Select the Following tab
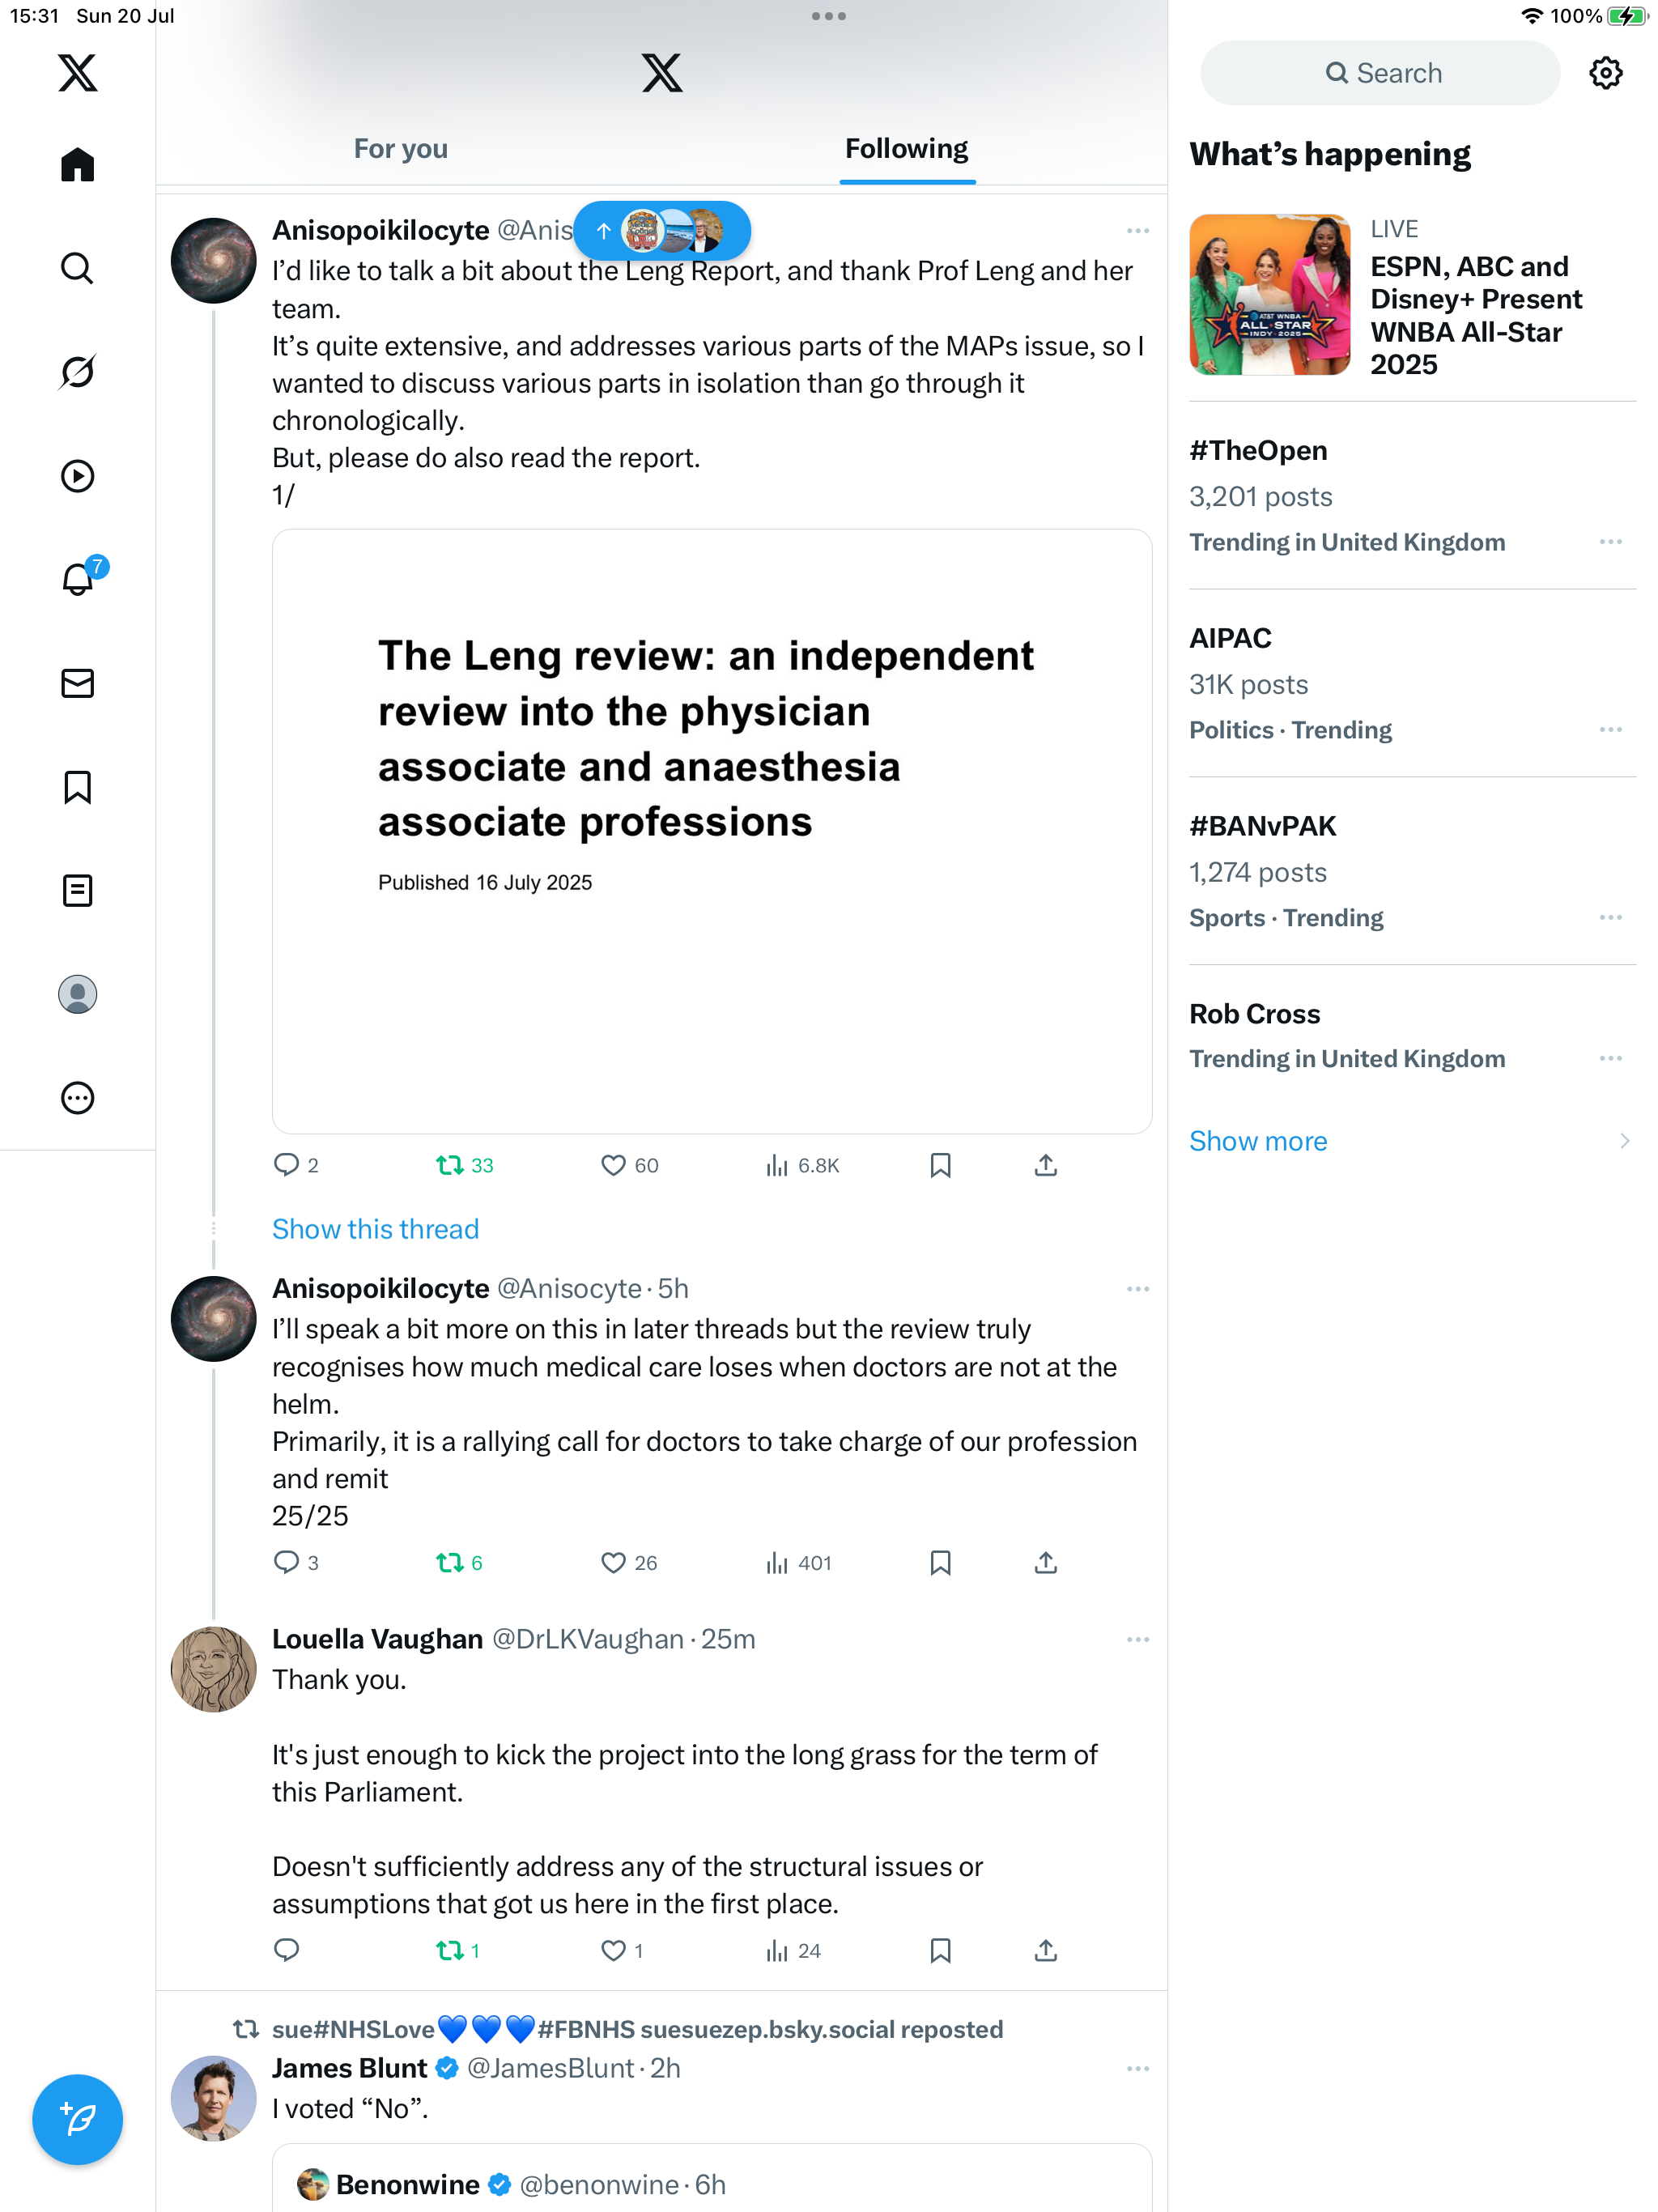The width and height of the screenshot is (1658, 2212). [907, 149]
